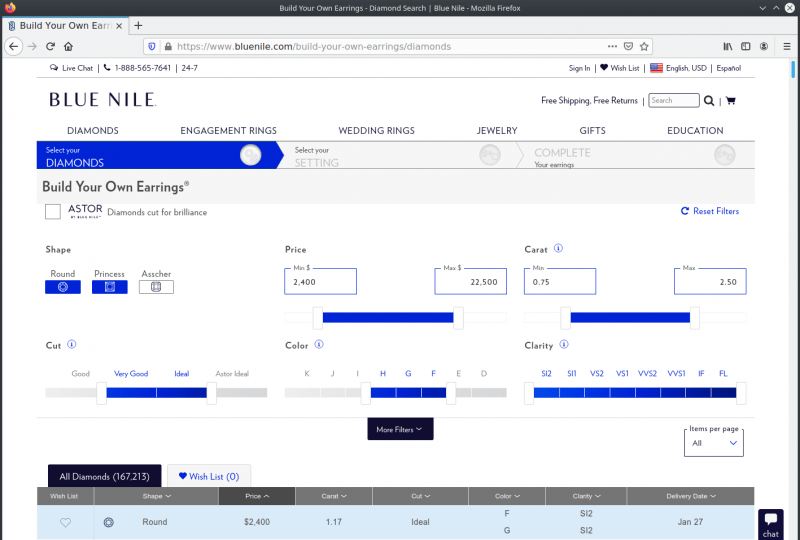Sort results by Delivery Date column
Viewport: 800px width, 540px height.
click(x=691, y=496)
